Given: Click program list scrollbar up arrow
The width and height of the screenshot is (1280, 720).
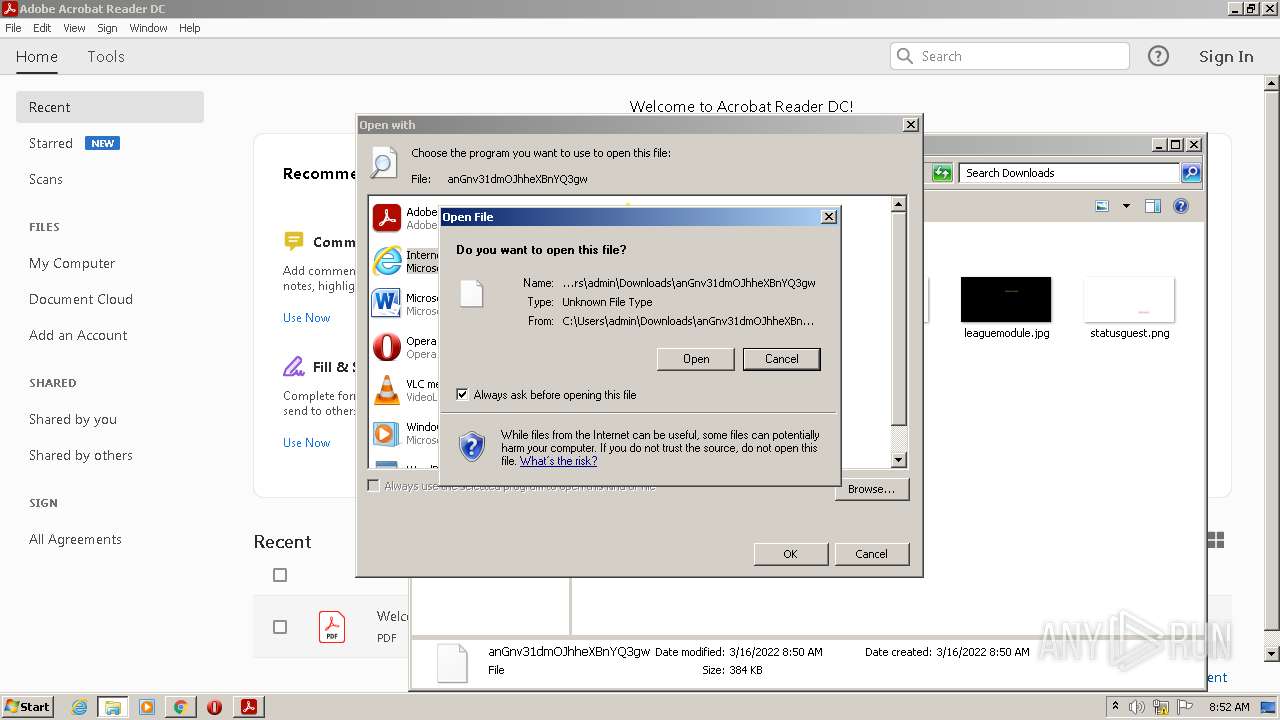Looking at the screenshot, I should [898, 204].
